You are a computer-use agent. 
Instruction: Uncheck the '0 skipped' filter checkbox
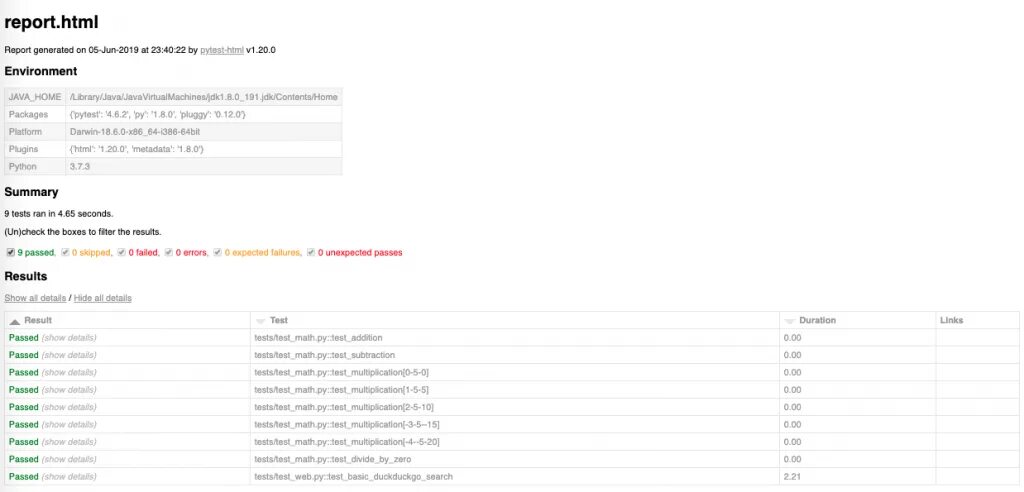[65, 253]
